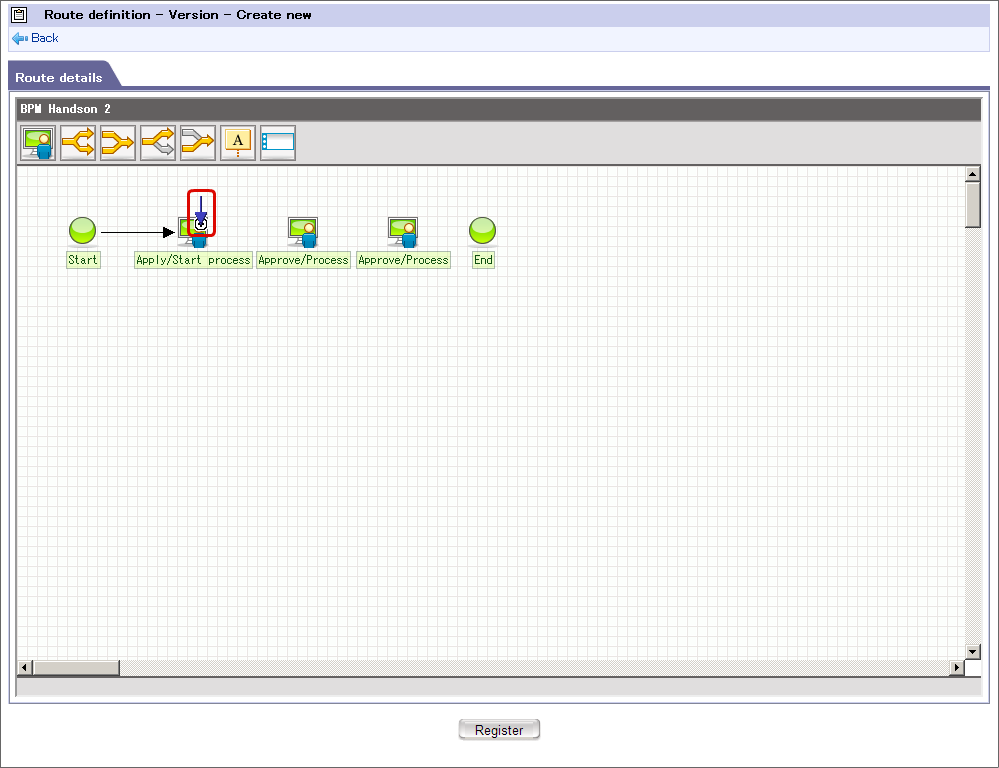Select the join tool with gray branch
This screenshot has height=768, width=999.
(198, 143)
